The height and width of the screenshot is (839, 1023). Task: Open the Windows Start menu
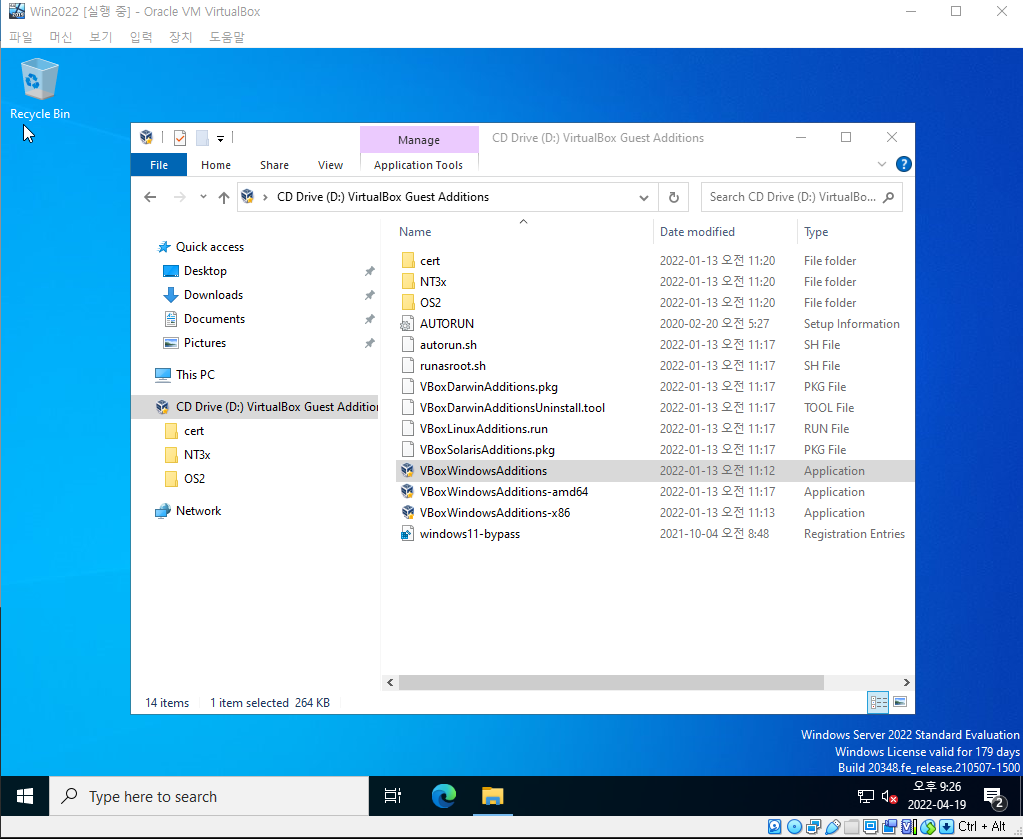[x=25, y=796]
